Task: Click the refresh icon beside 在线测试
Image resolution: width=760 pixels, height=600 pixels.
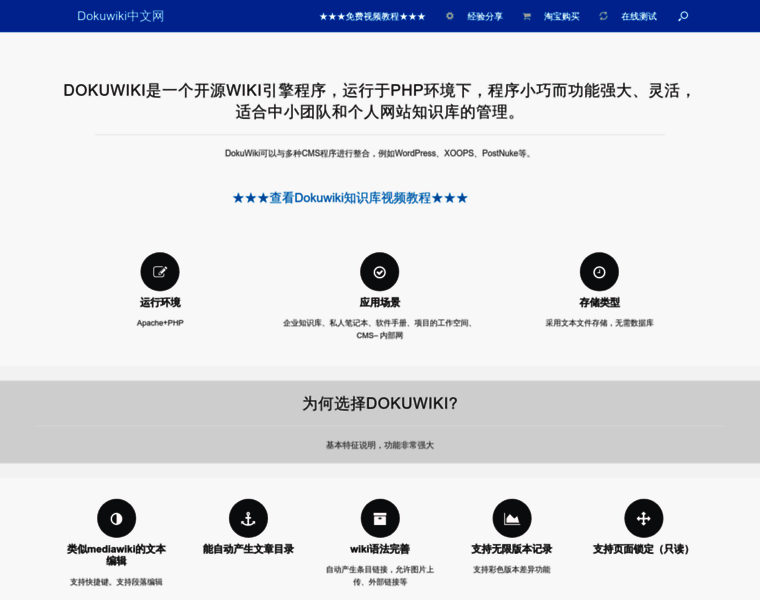Action: point(603,16)
